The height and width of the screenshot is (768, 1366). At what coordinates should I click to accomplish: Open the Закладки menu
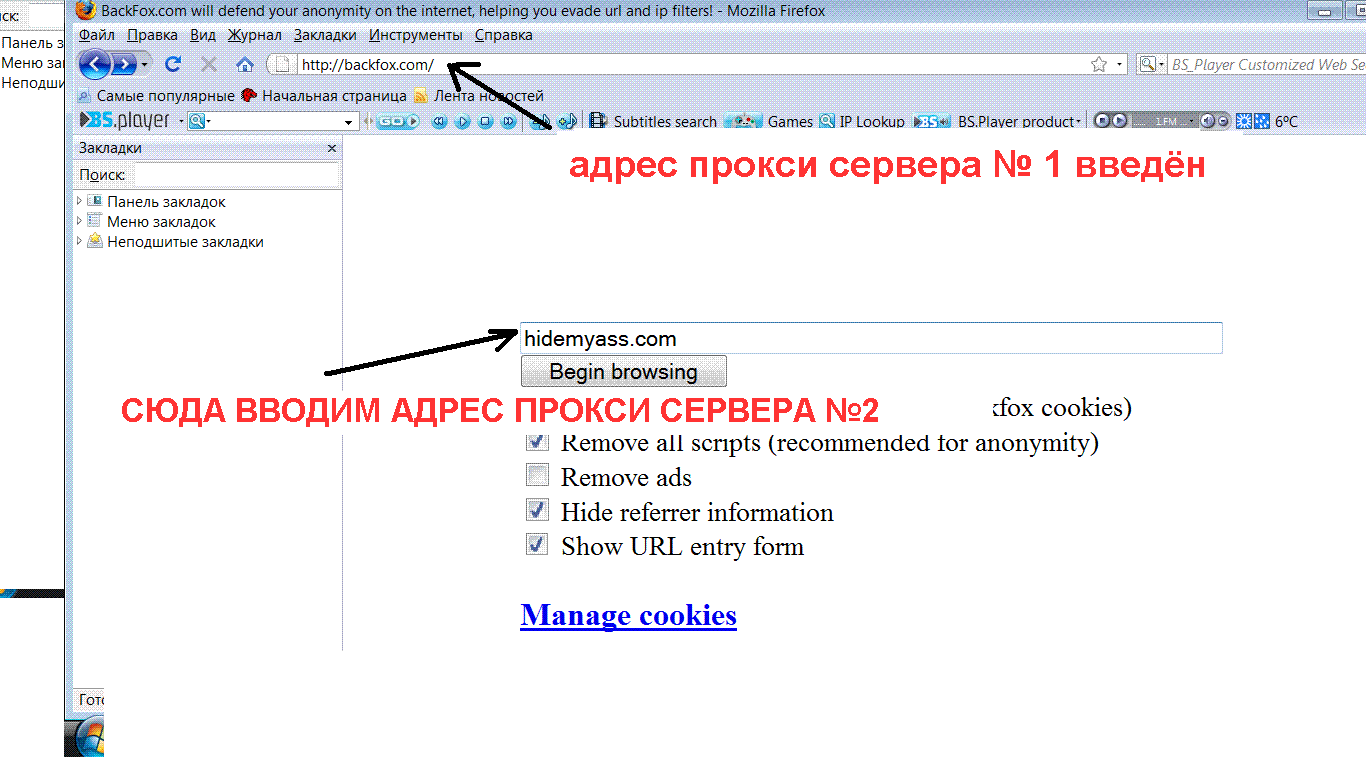click(325, 35)
